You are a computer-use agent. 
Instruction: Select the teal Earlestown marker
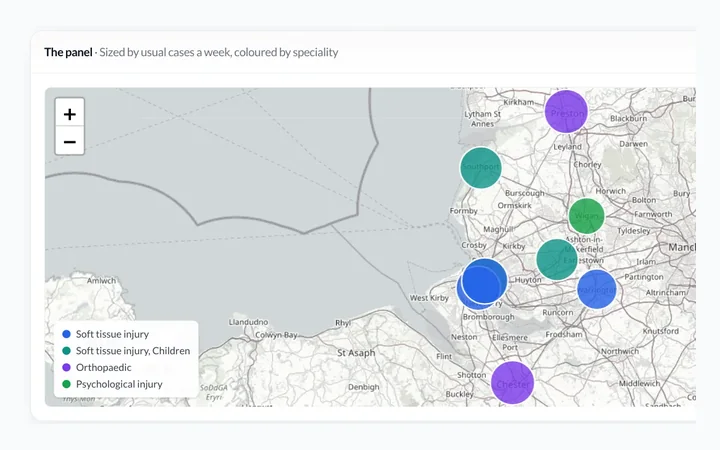tap(557, 259)
